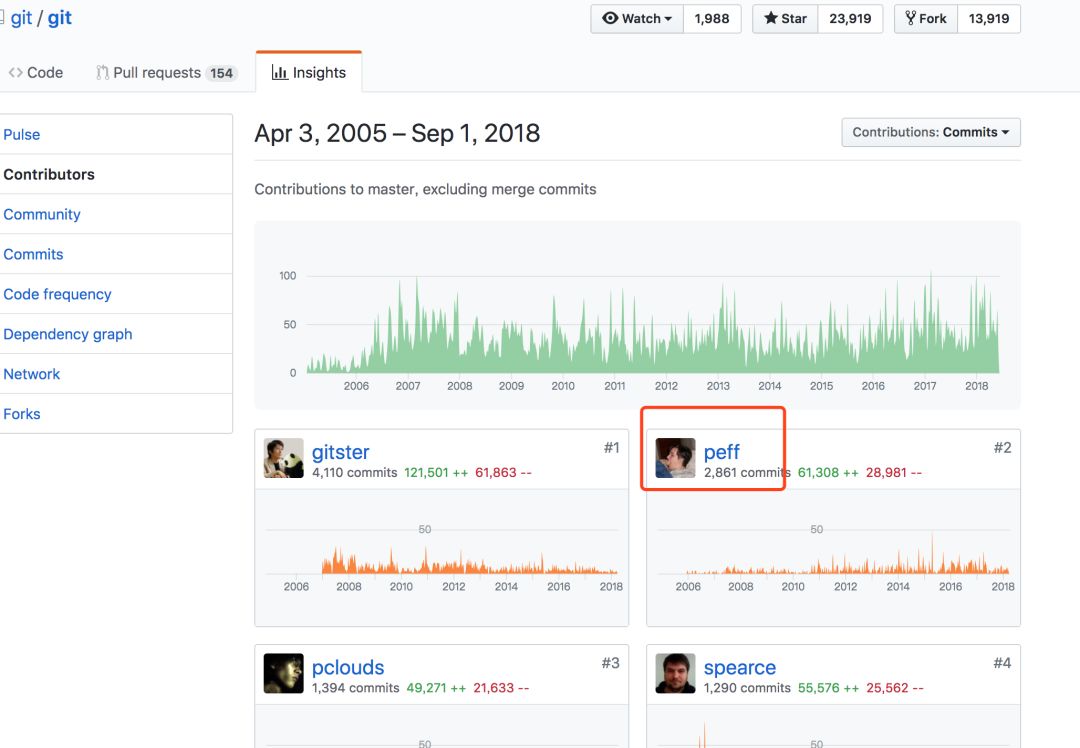Screen dimensions: 1080x748
Task: Click the pull request icon
Action: 103,72
